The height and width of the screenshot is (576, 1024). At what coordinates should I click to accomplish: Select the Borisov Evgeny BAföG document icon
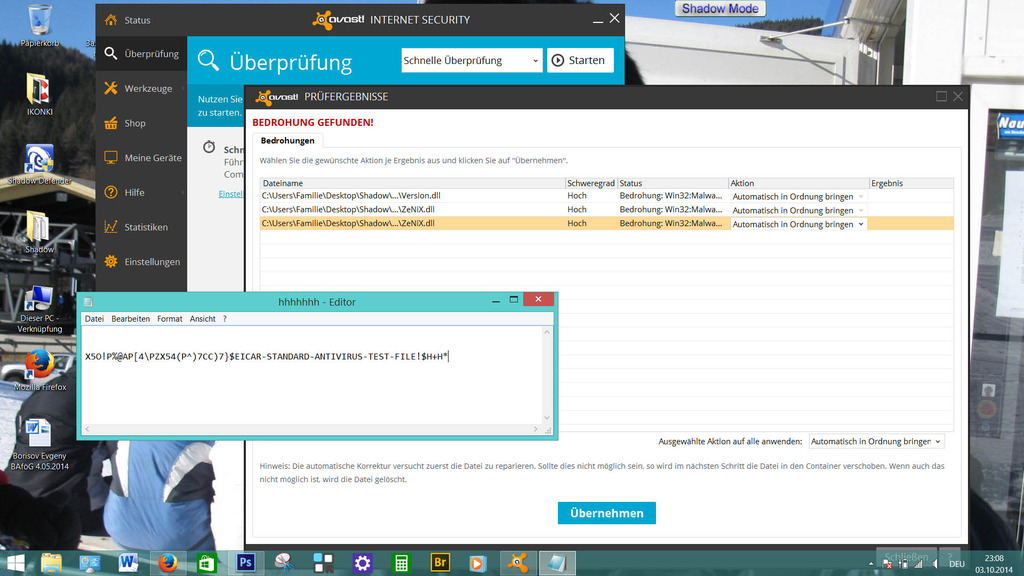39,444
